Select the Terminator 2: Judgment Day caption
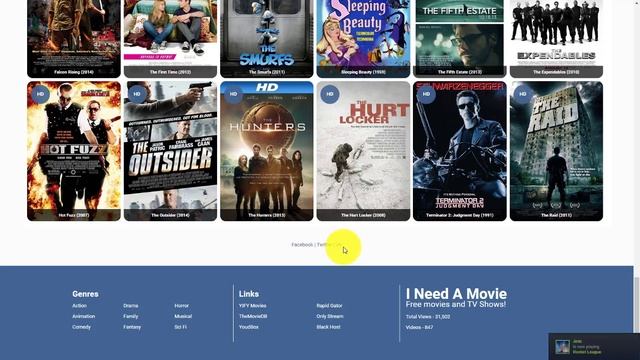 click(460, 215)
